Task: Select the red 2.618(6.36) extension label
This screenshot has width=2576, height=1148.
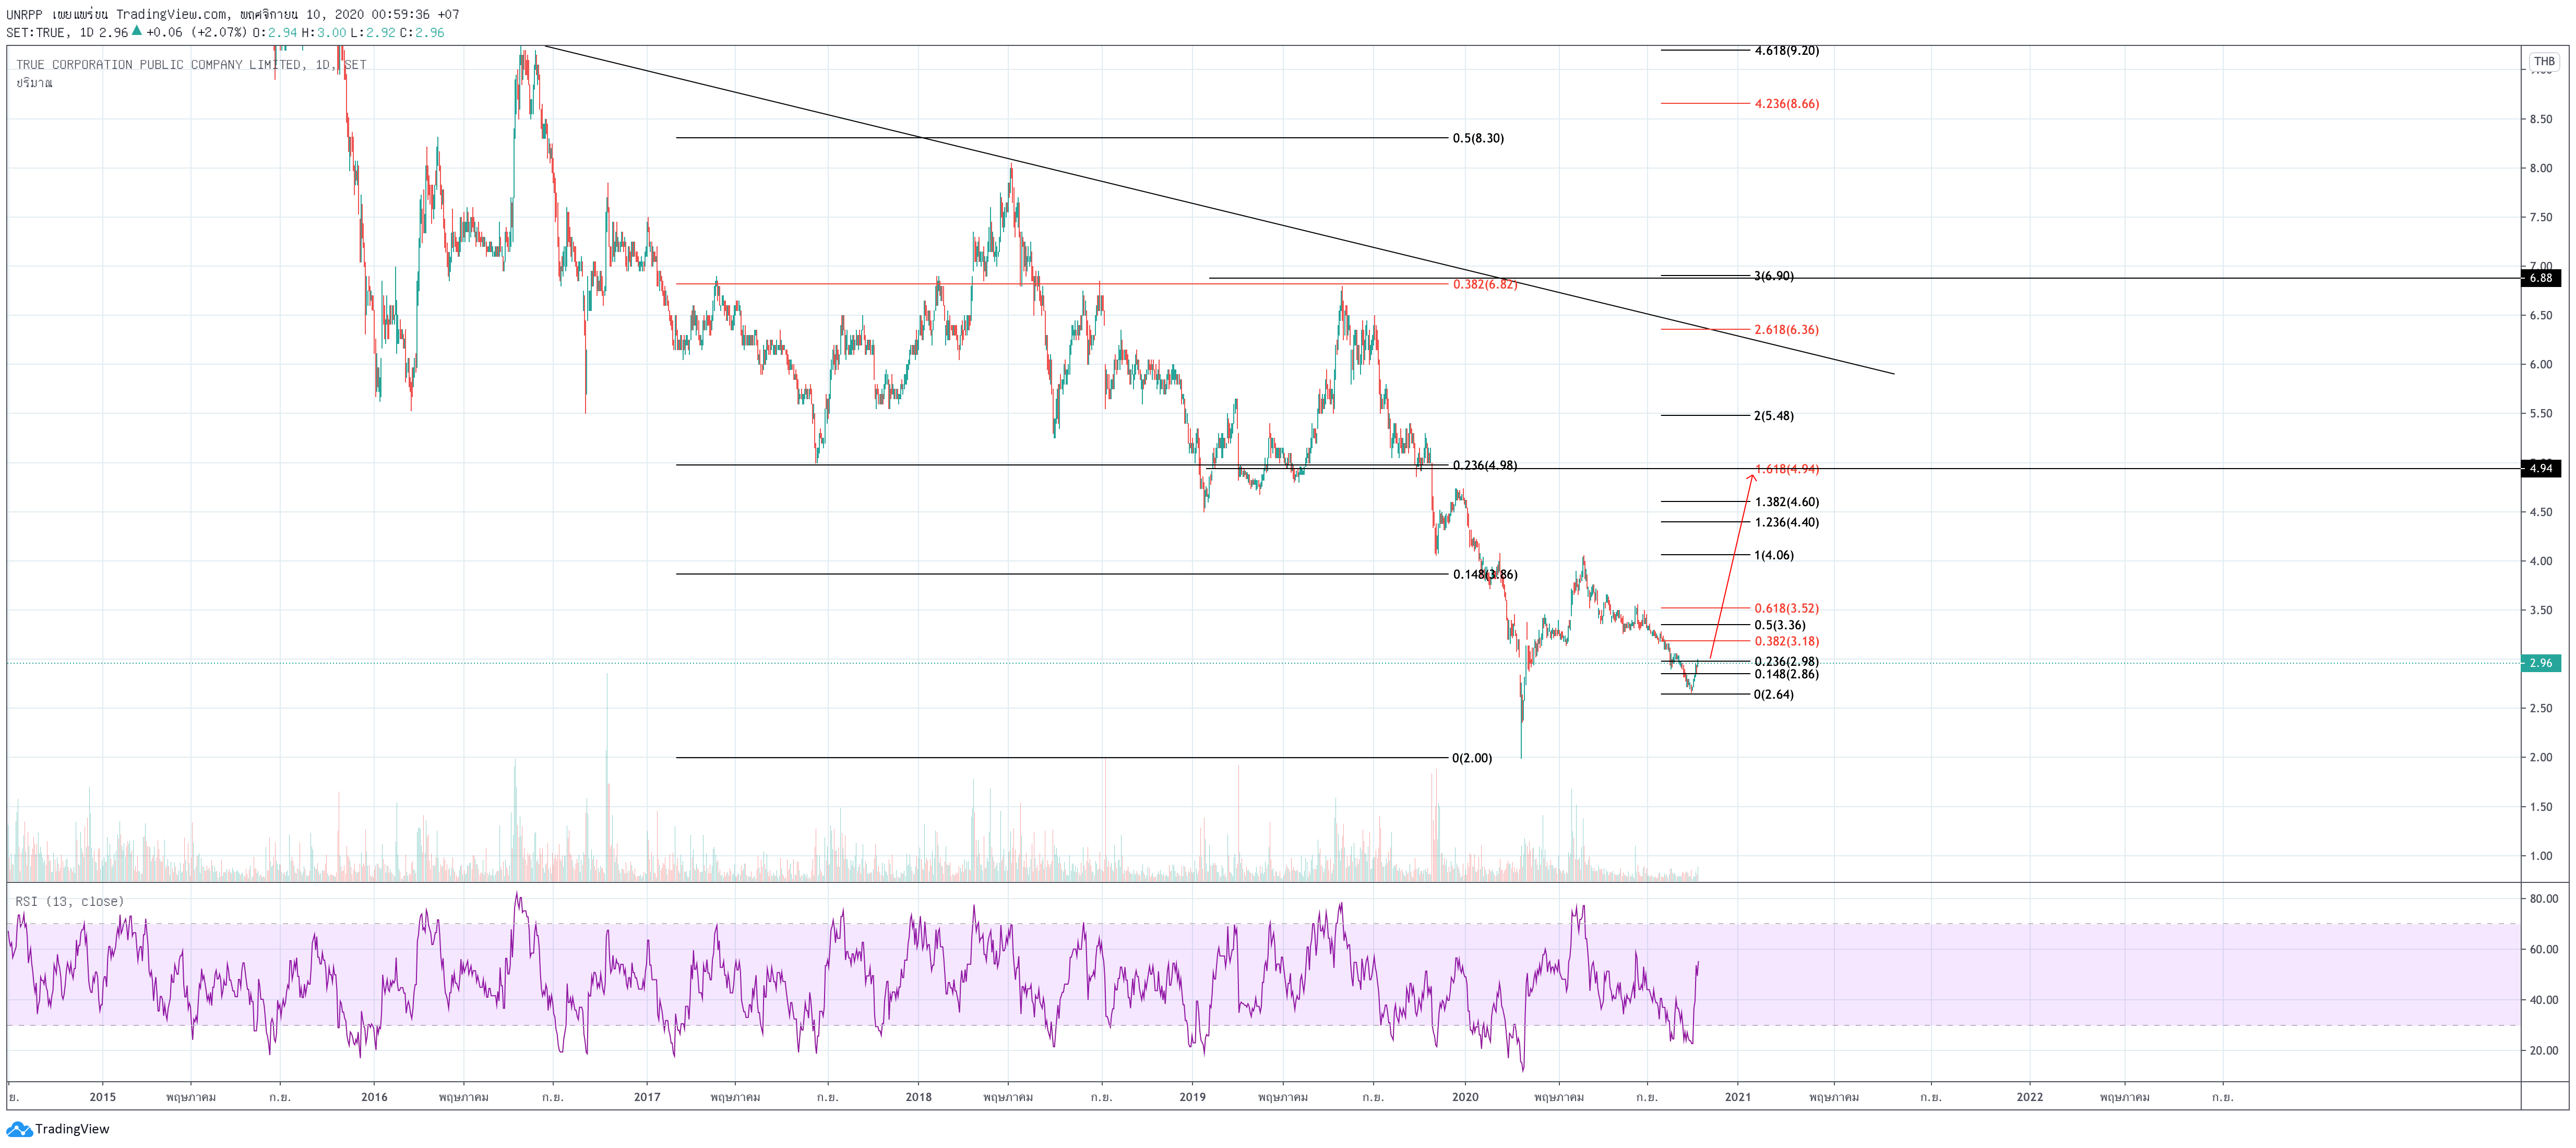Action: pyautogui.click(x=1786, y=330)
